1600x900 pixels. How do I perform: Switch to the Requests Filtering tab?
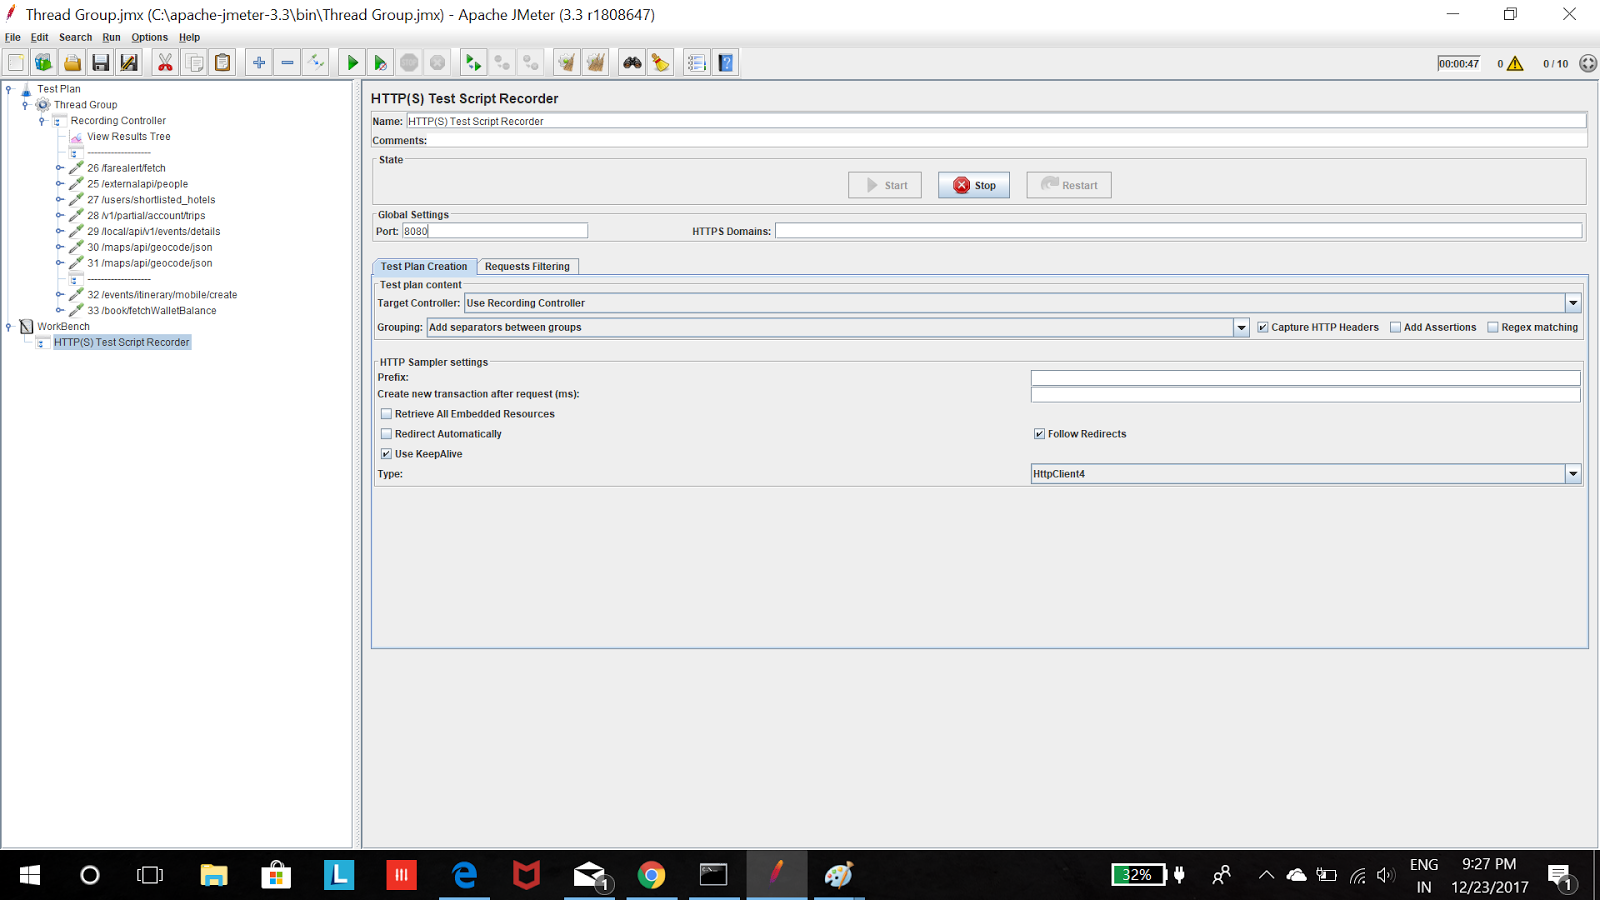(527, 266)
